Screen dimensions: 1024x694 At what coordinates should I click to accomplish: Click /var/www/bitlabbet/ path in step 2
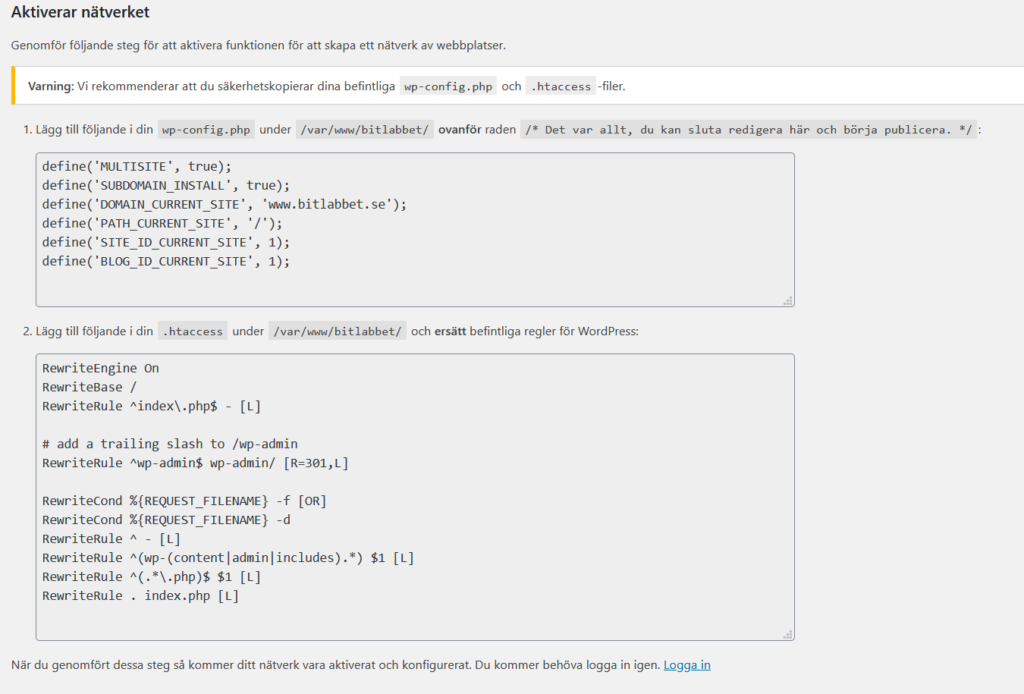[337, 331]
